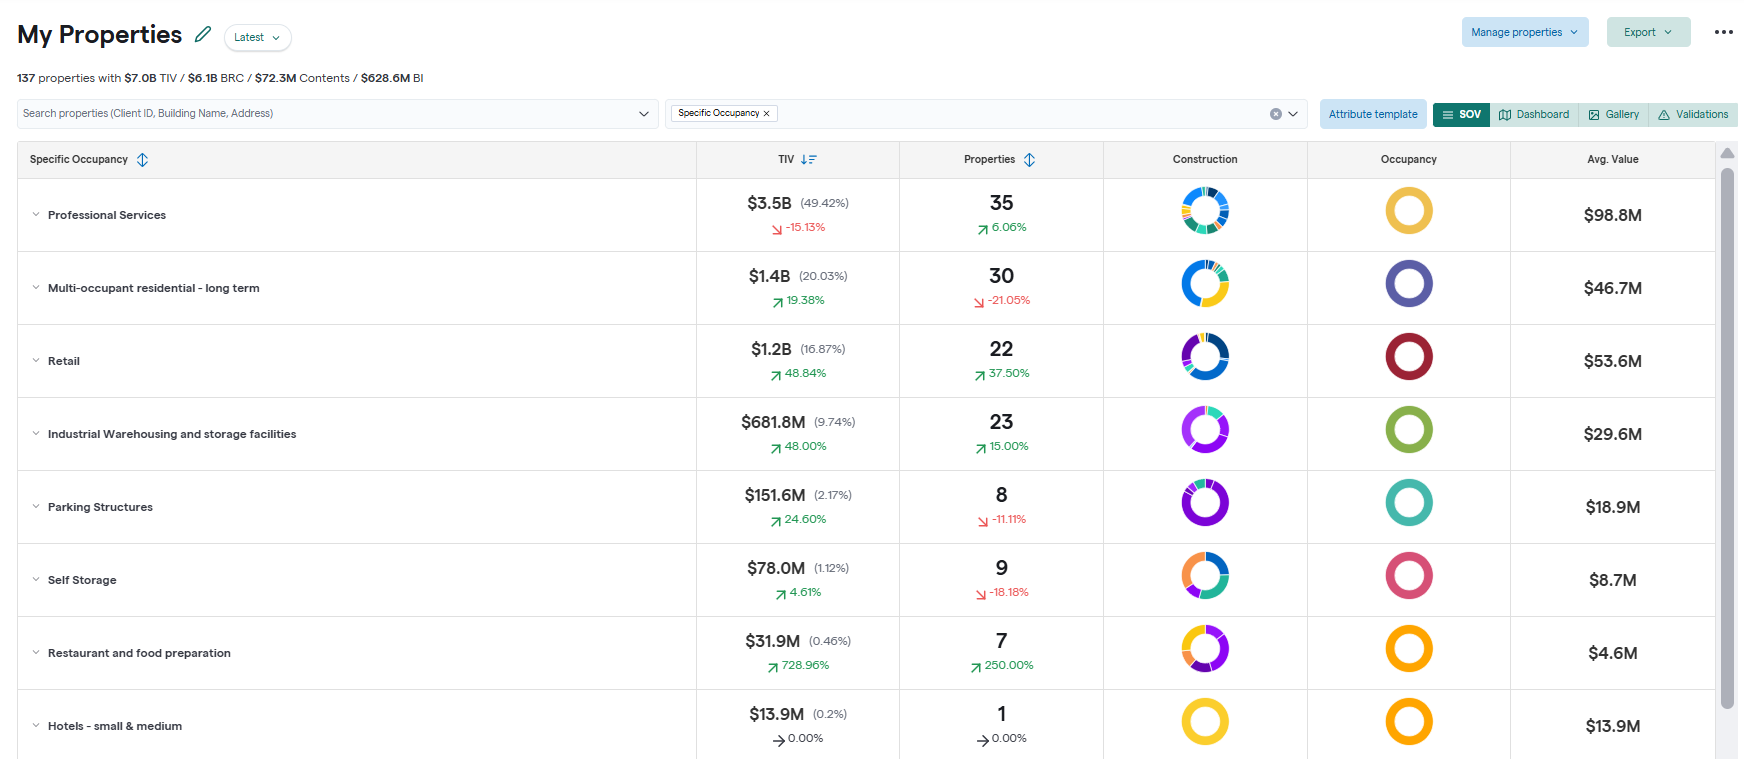This screenshot has height=759, width=1744.
Task: Open the Validations tab
Action: [x=1692, y=115]
